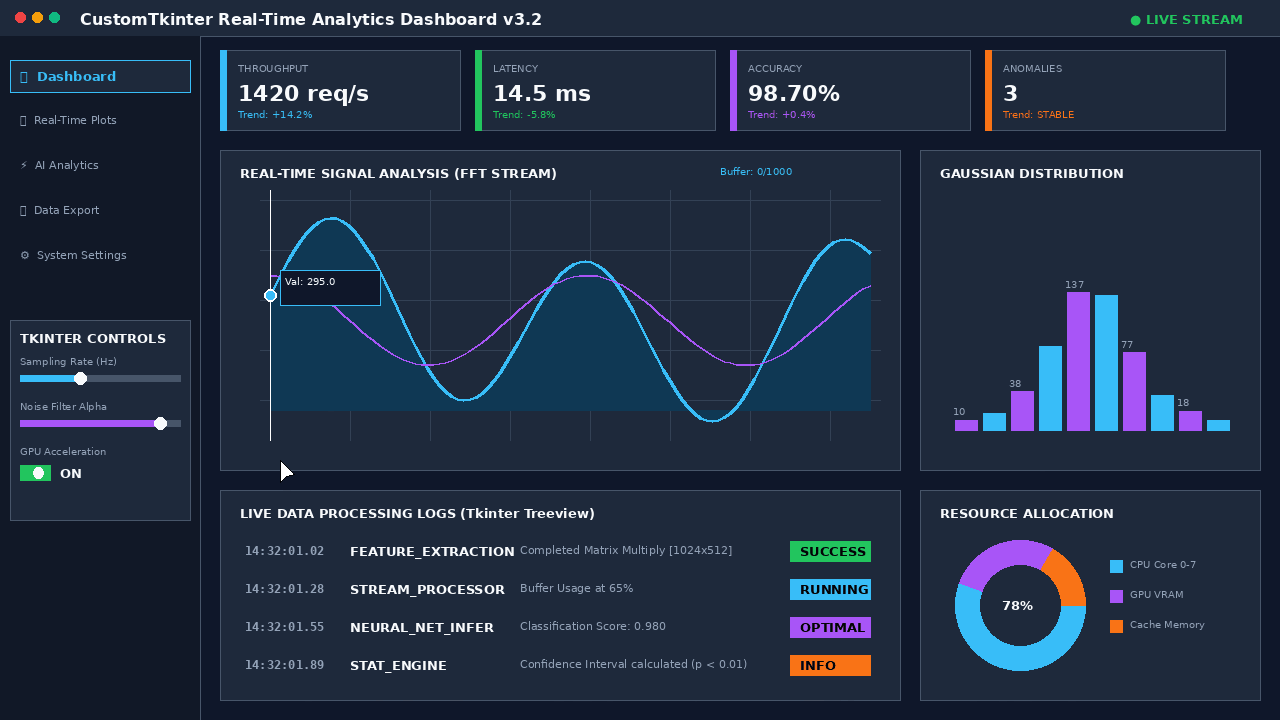Viewport: 1280px width, 720px height.
Task: Click the "Trend: STABLE" anomalies text
Action: click(1038, 115)
